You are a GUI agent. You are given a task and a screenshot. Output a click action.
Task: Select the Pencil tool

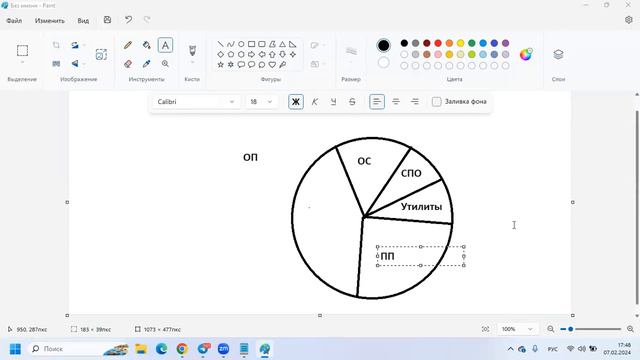(x=128, y=45)
